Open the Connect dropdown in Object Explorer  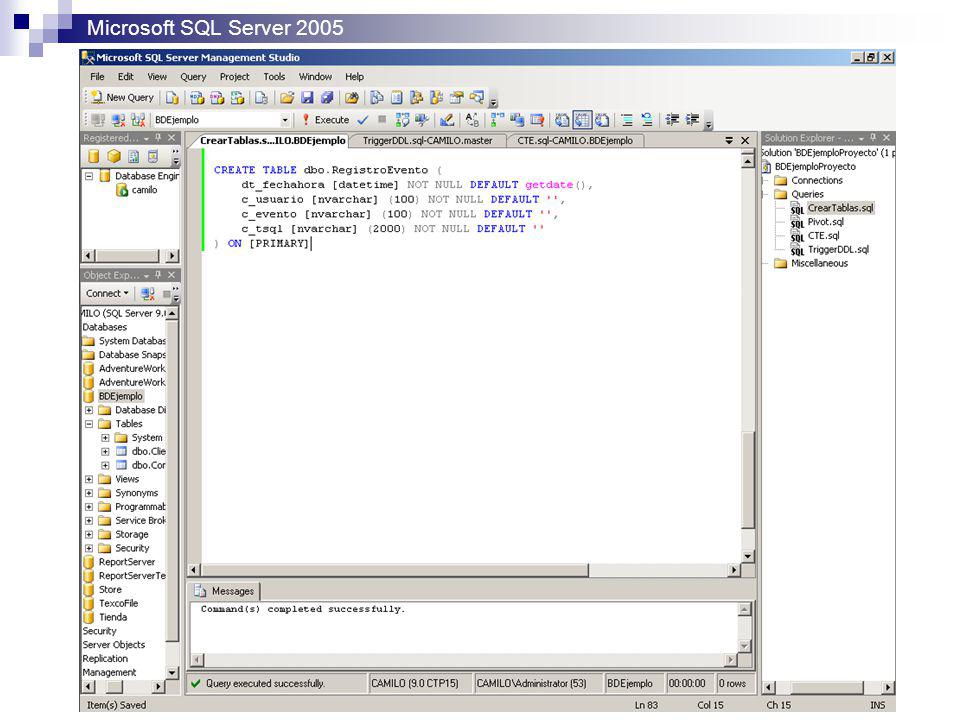[x=107, y=293]
